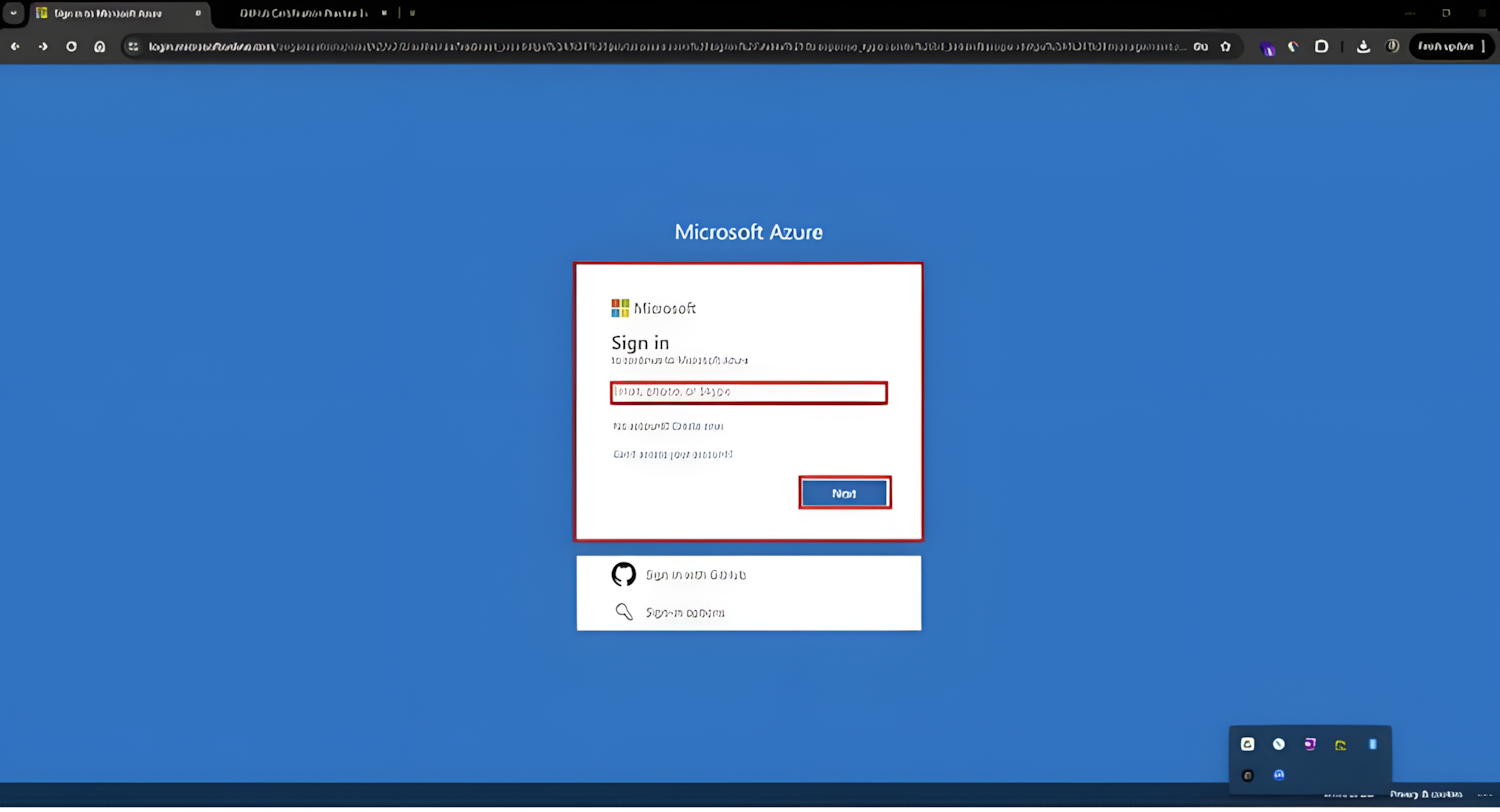Choose Sign in with GitHub
The image size is (1500, 812).
click(696, 575)
